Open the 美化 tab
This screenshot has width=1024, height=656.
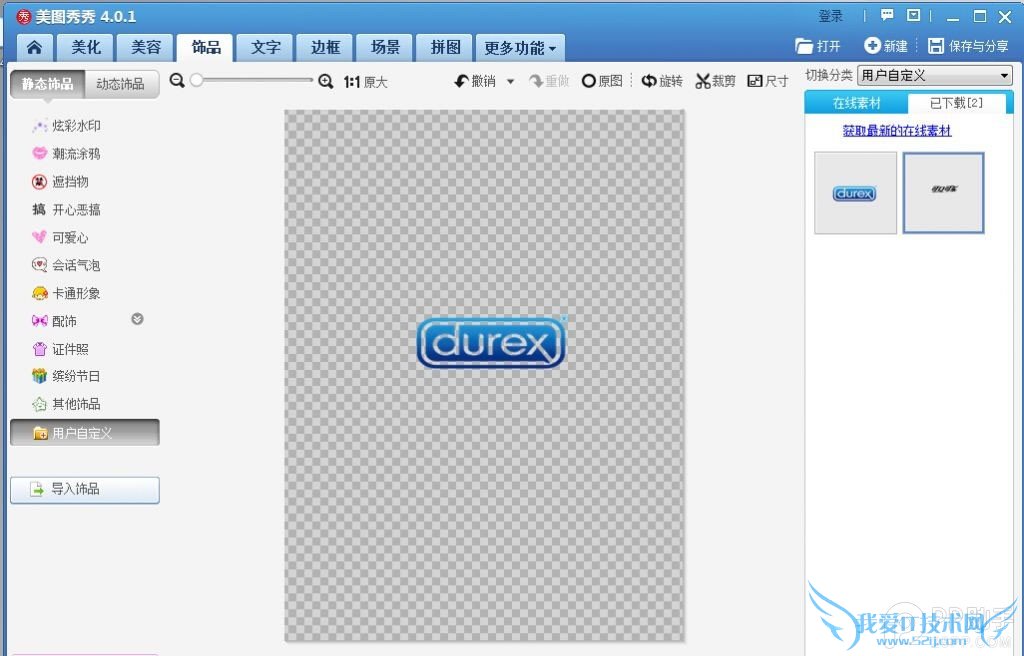coord(86,47)
